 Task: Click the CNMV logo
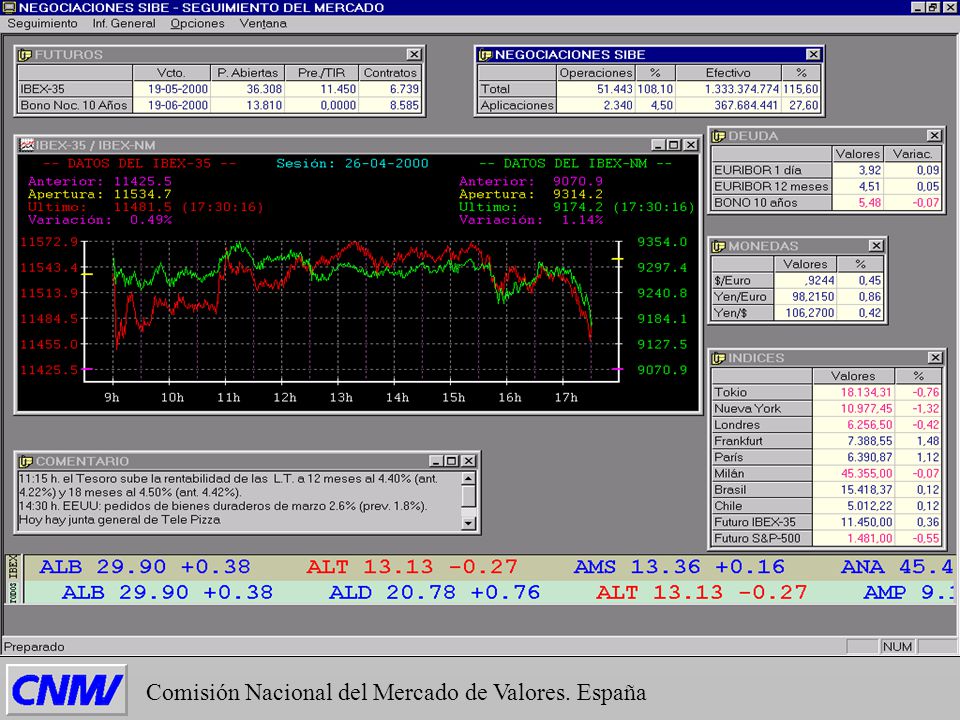click(67, 690)
